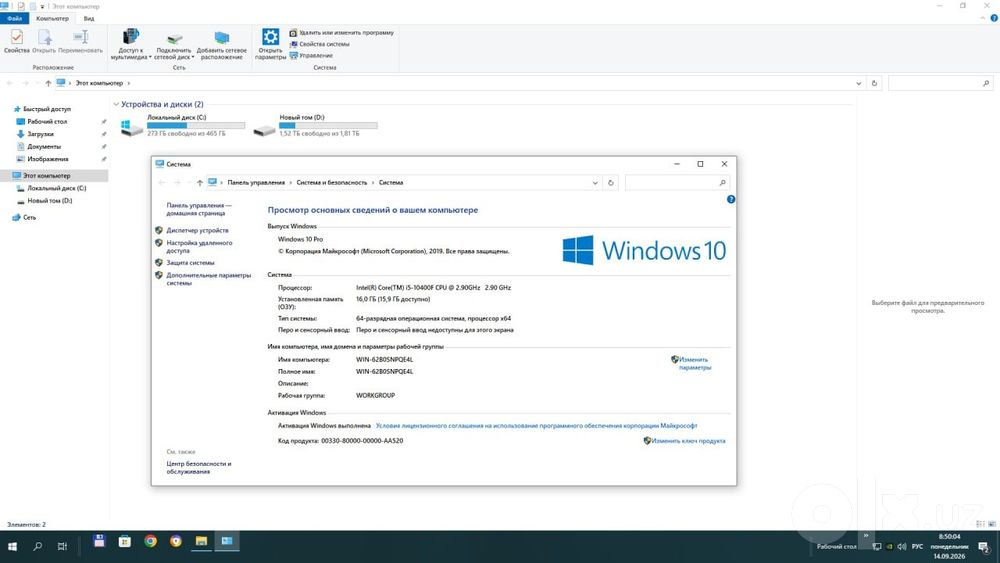Open Защита системы
Screen dimensions: 1000x563
click(190, 263)
